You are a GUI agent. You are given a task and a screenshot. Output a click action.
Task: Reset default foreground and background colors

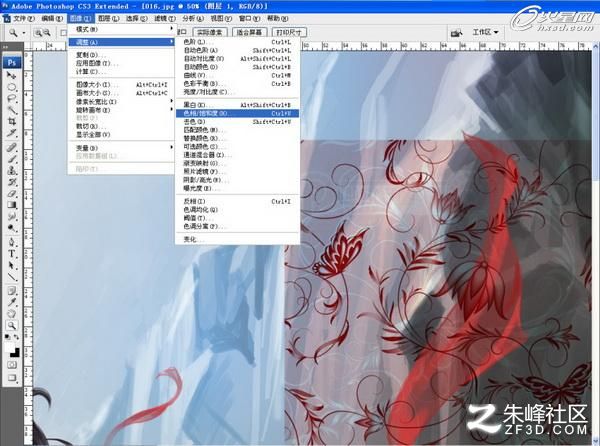tap(7, 337)
